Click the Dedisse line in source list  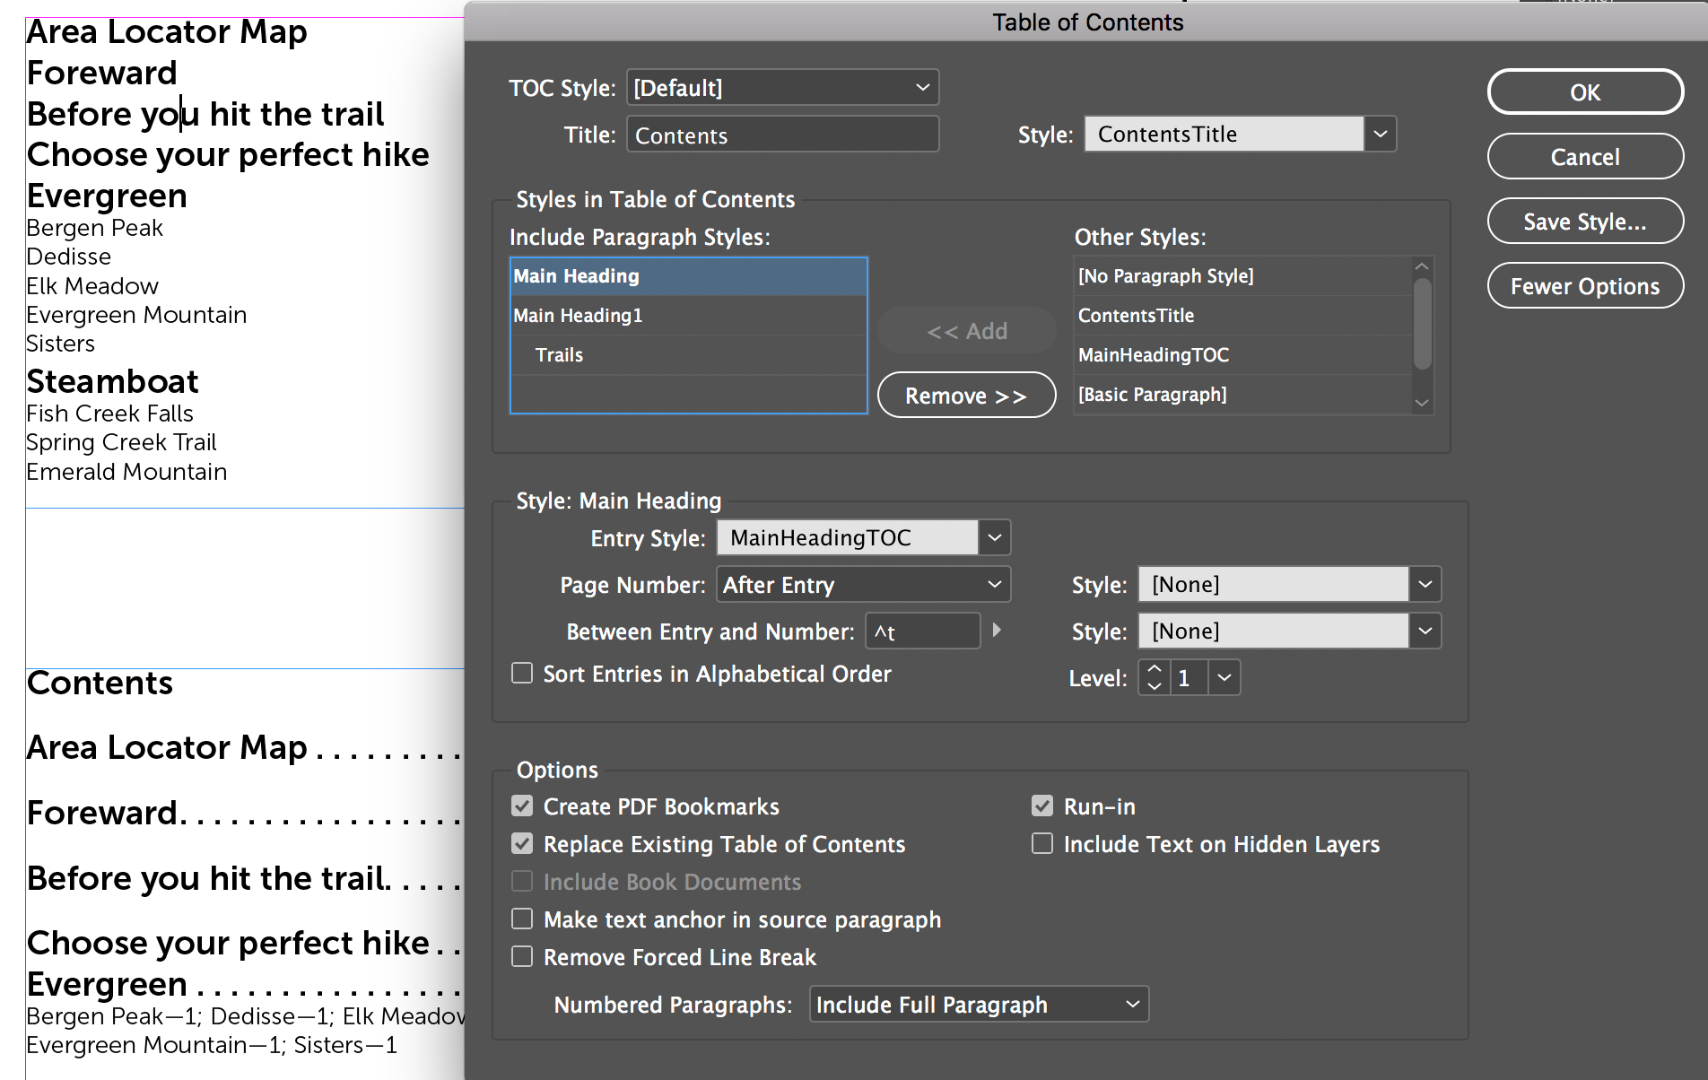tap(69, 257)
